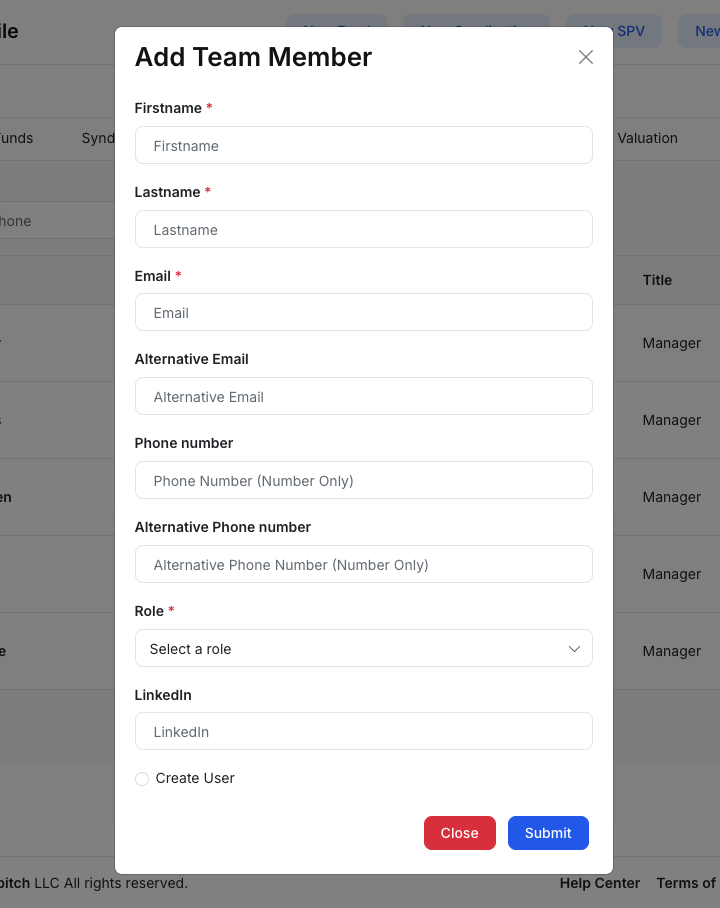720x908 pixels.
Task: Close the Add Team Member dialog with X
Action: [x=586, y=57]
